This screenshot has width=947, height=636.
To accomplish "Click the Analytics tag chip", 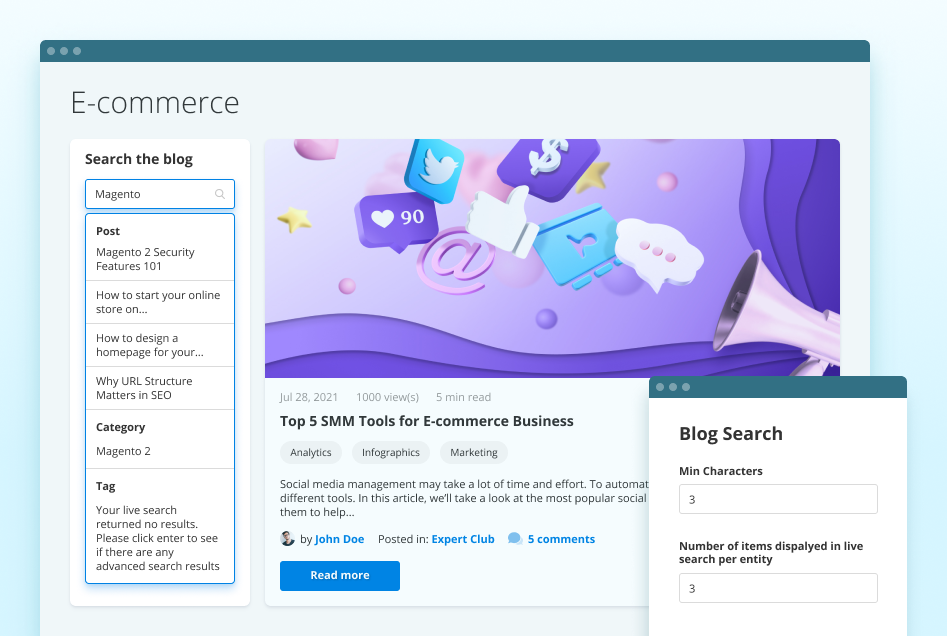I will [311, 453].
